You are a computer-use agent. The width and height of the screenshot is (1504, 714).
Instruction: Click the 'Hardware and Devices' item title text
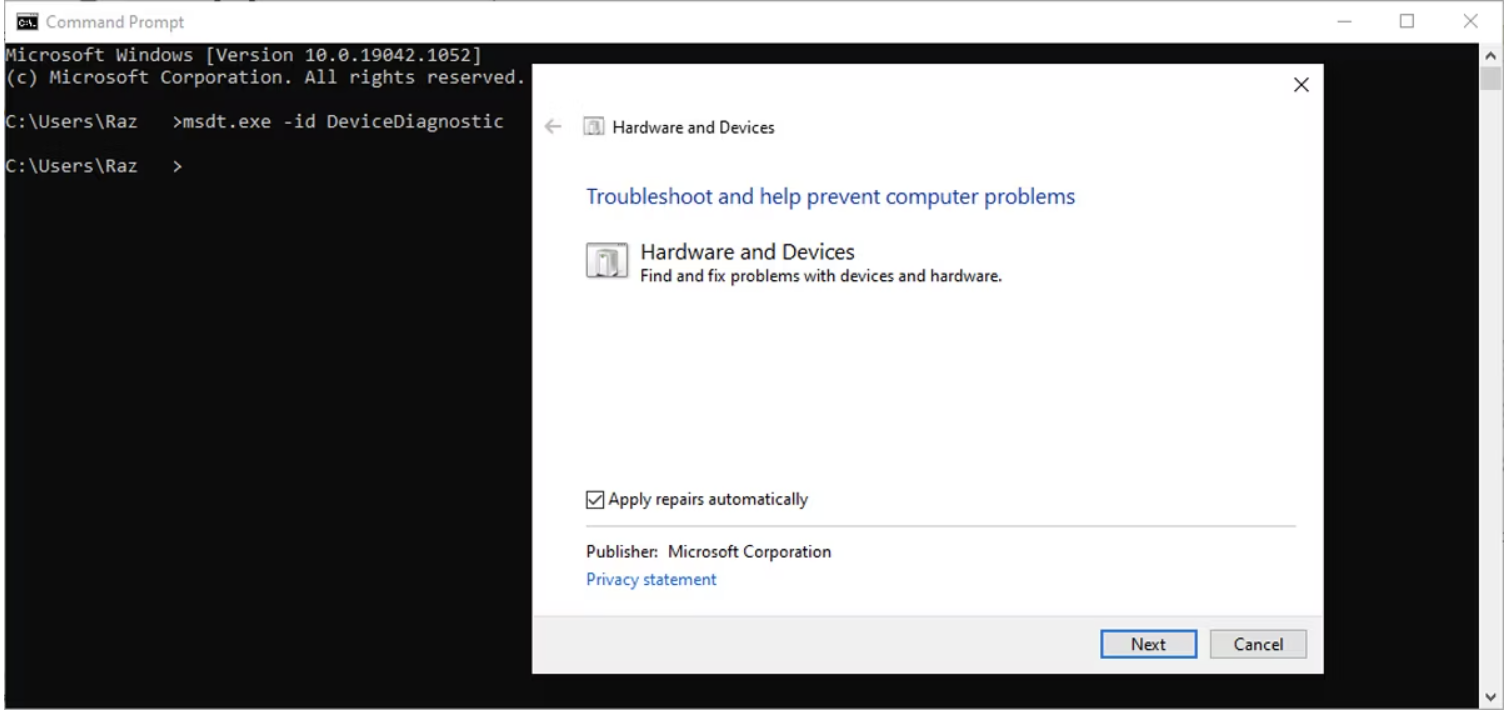747,252
